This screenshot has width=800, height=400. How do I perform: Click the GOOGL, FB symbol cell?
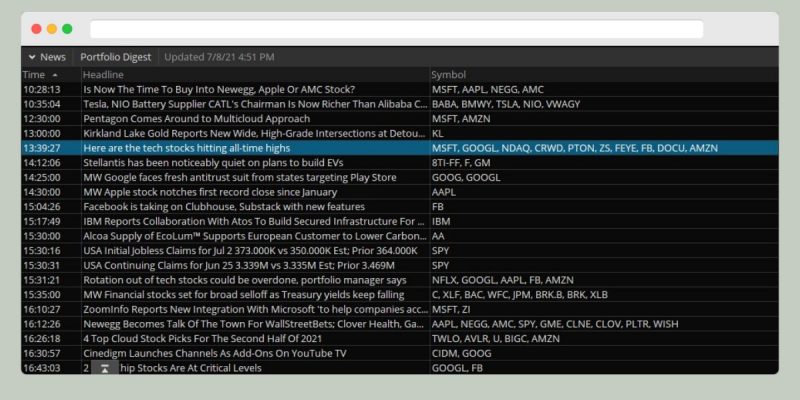pyautogui.click(x=457, y=368)
